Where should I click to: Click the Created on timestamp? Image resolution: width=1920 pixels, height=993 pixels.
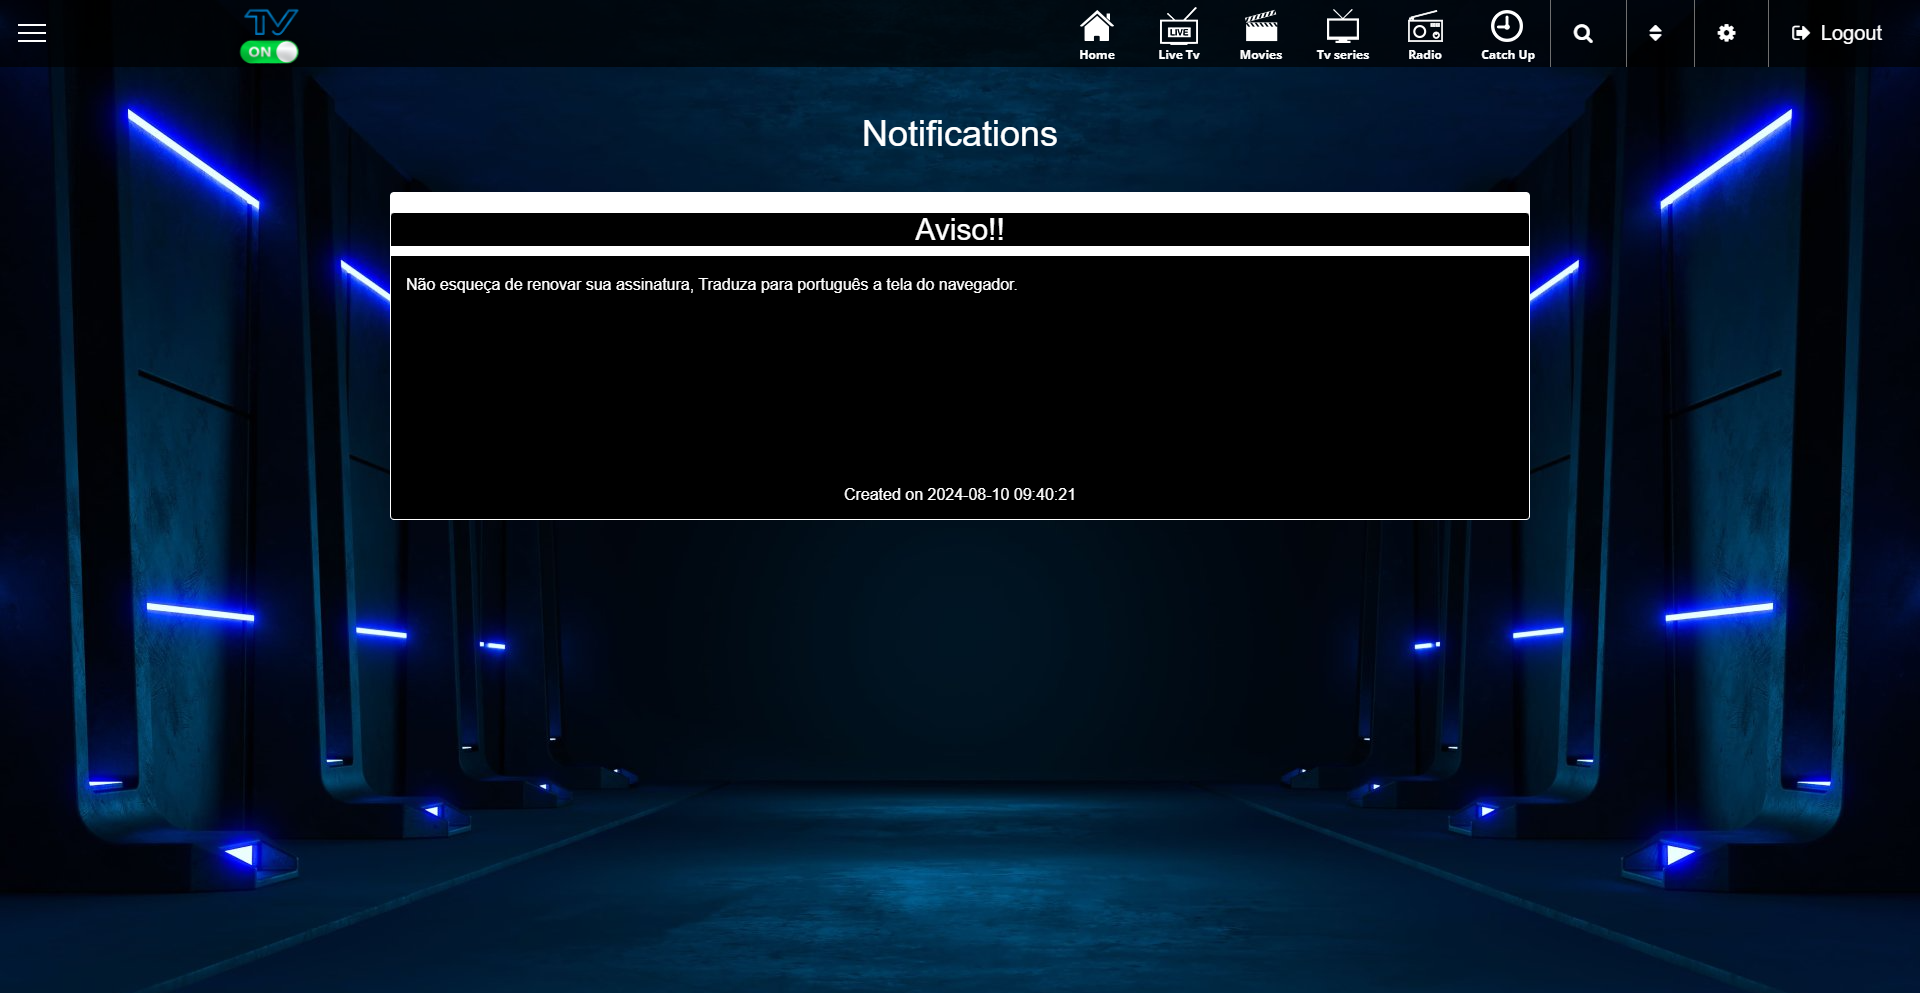(x=959, y=495)
